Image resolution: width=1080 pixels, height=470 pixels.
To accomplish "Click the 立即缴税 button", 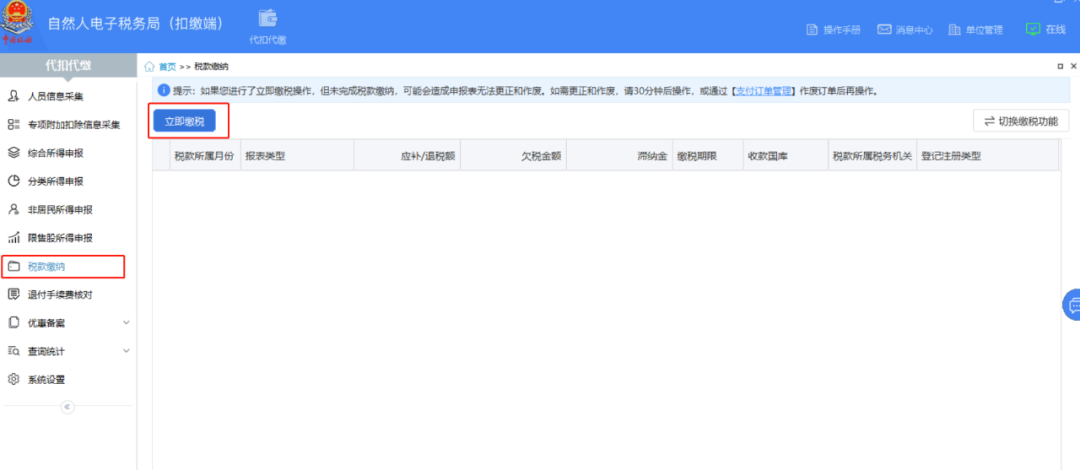I will pos(184,121).
